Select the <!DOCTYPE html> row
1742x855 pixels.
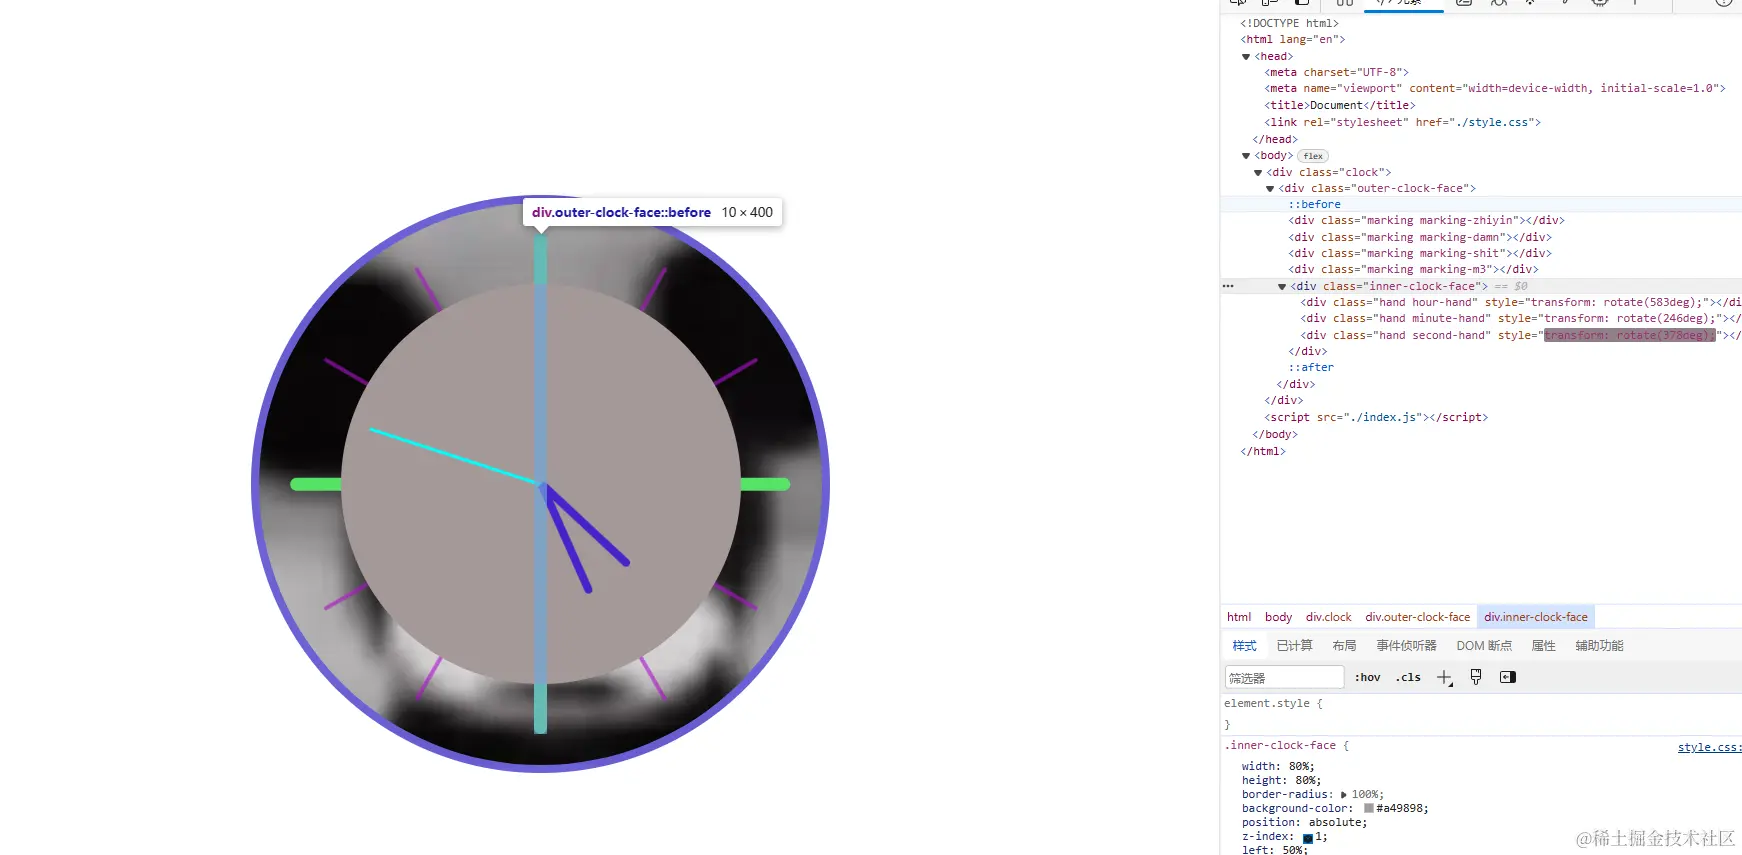click(x=1289, y=23)
